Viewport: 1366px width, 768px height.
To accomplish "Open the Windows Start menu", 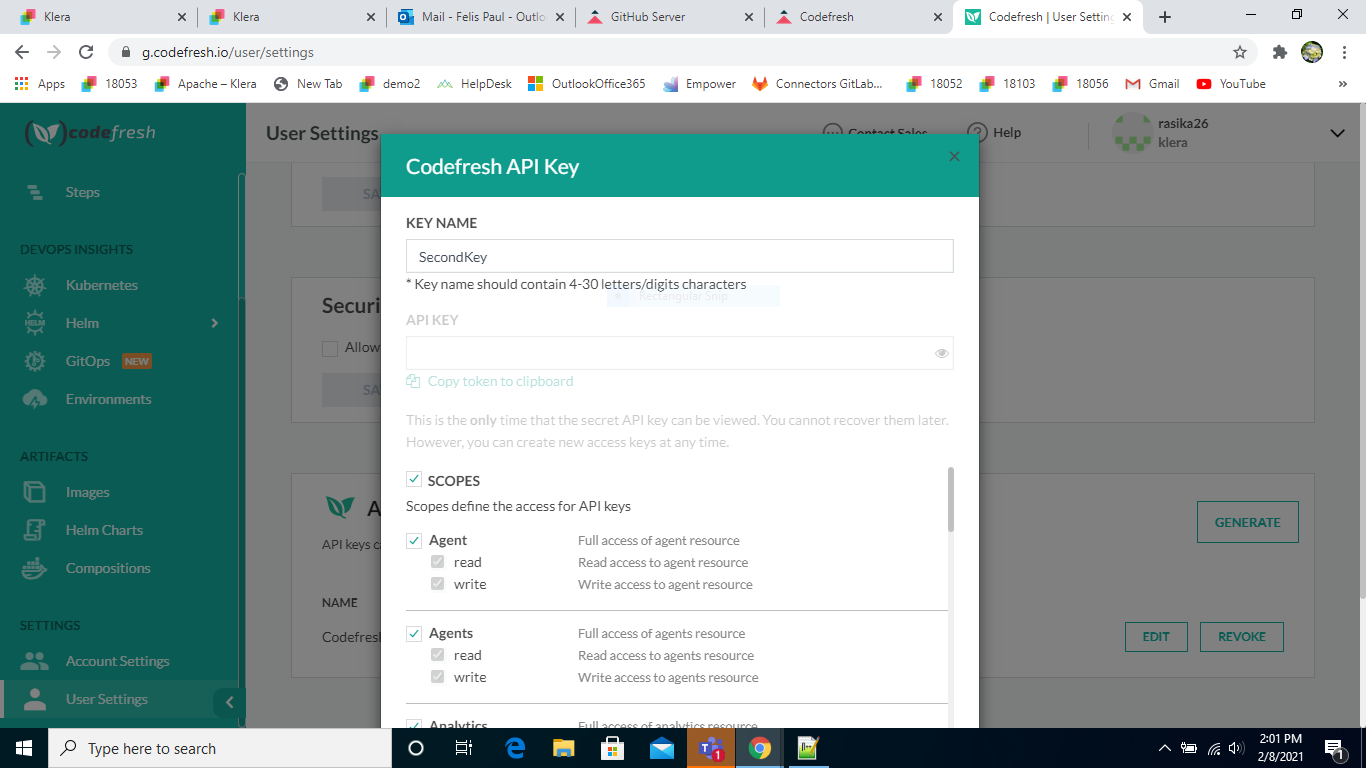I will click(24, 748).
